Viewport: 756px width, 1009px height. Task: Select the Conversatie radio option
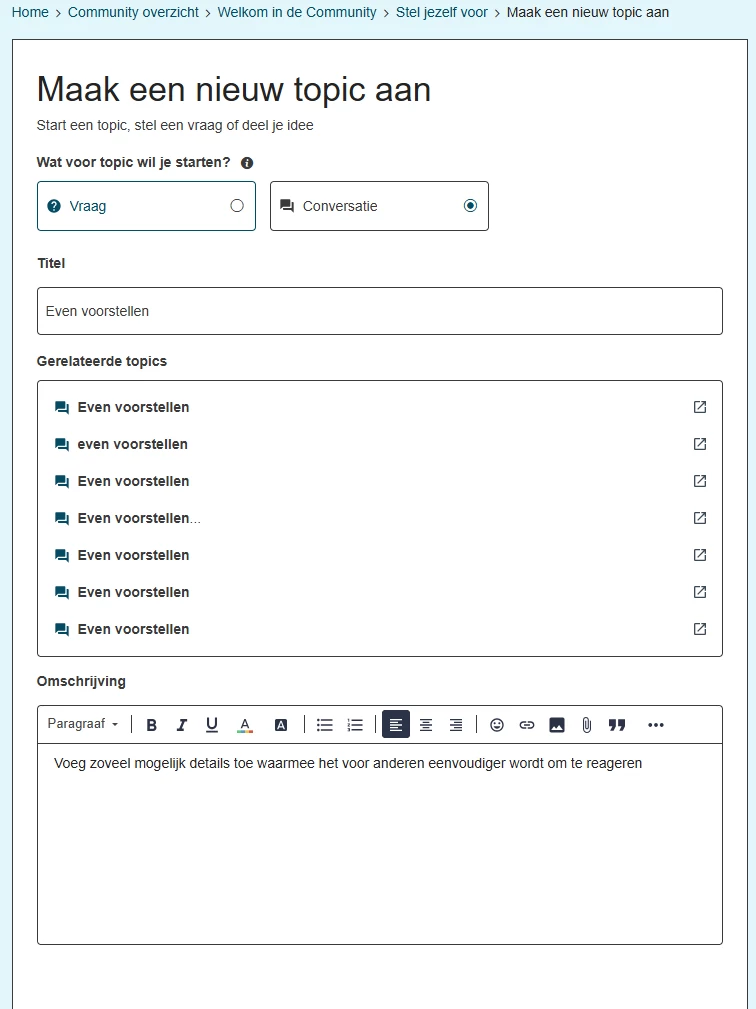coord(379,206)
